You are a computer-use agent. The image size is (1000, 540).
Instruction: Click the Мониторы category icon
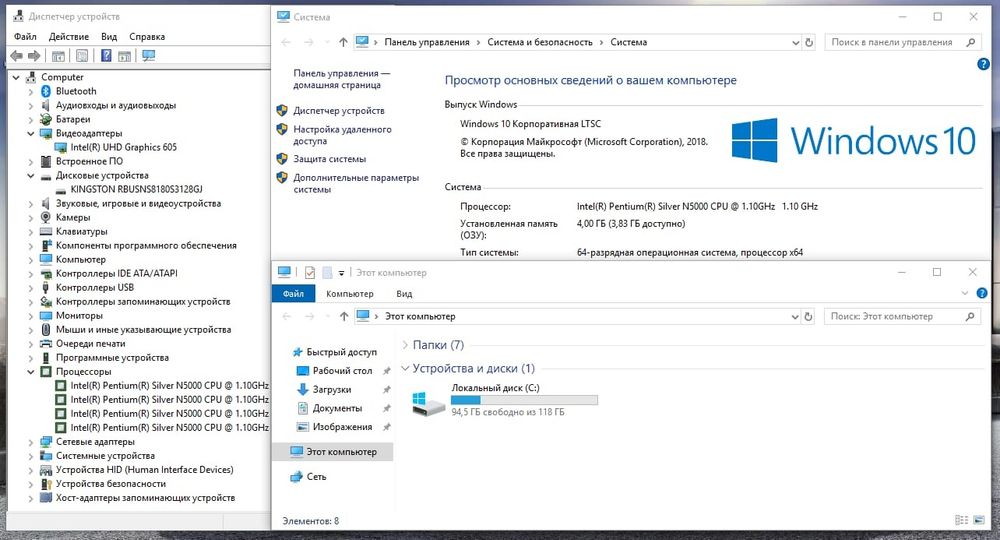[45, 316]
